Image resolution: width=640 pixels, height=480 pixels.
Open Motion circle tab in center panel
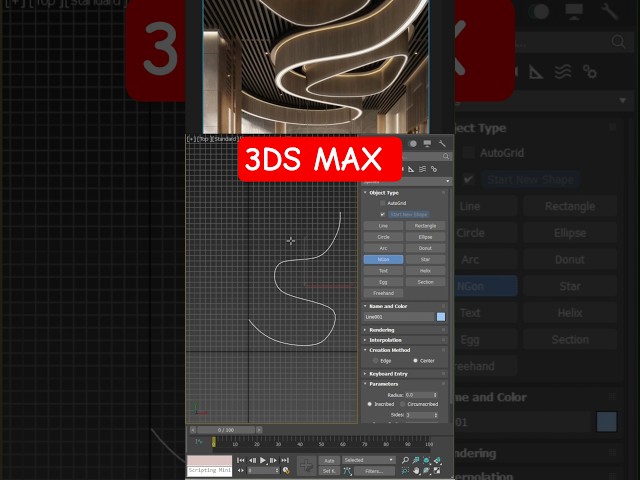[413, 143]
